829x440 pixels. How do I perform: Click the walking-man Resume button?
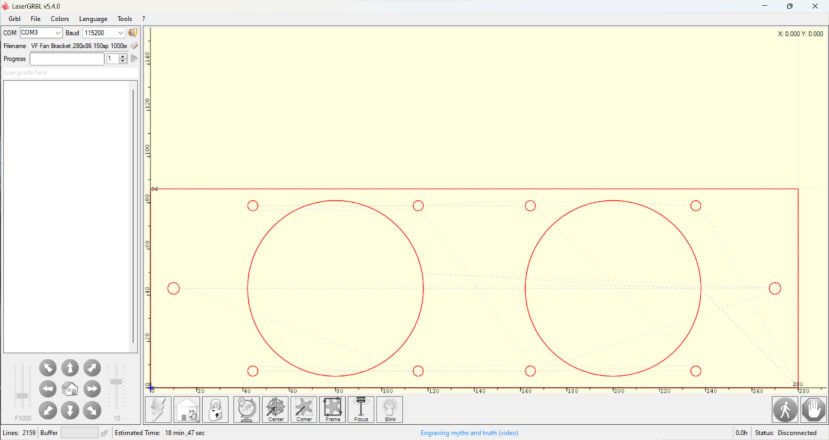tap(785, 409)
